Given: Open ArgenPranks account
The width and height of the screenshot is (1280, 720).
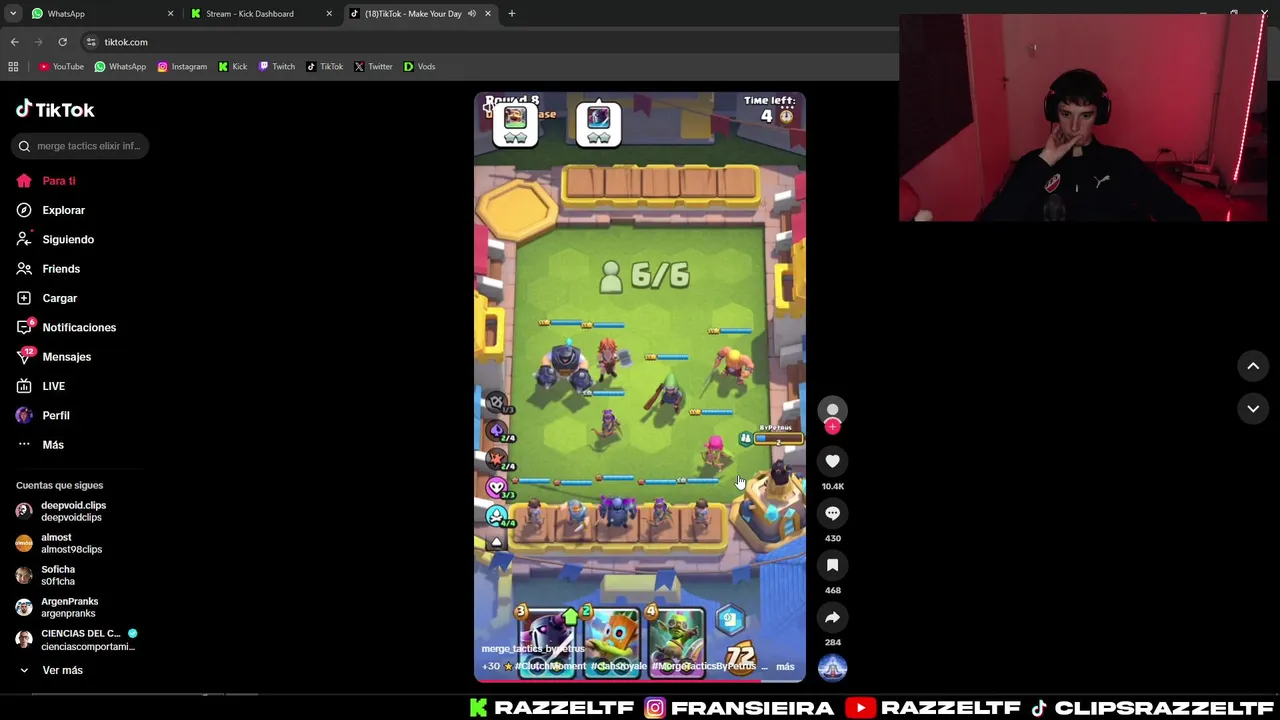Looking at the screenshot, I should (x=69, y=607).
